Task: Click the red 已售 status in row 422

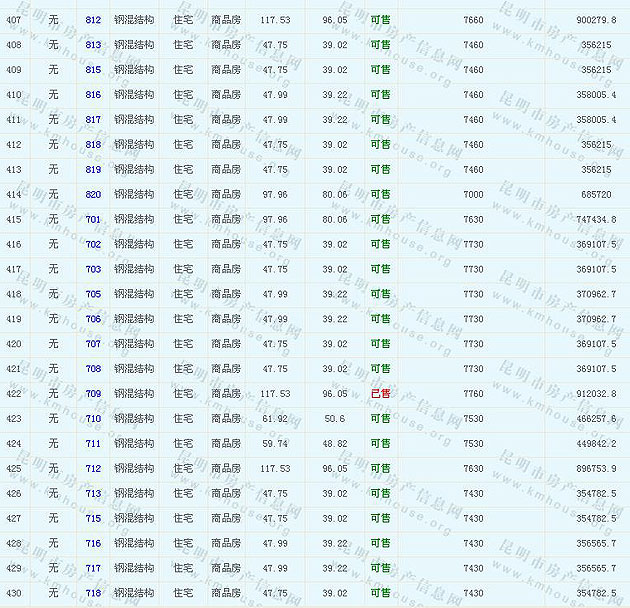Action: click(x=380, y=394)
